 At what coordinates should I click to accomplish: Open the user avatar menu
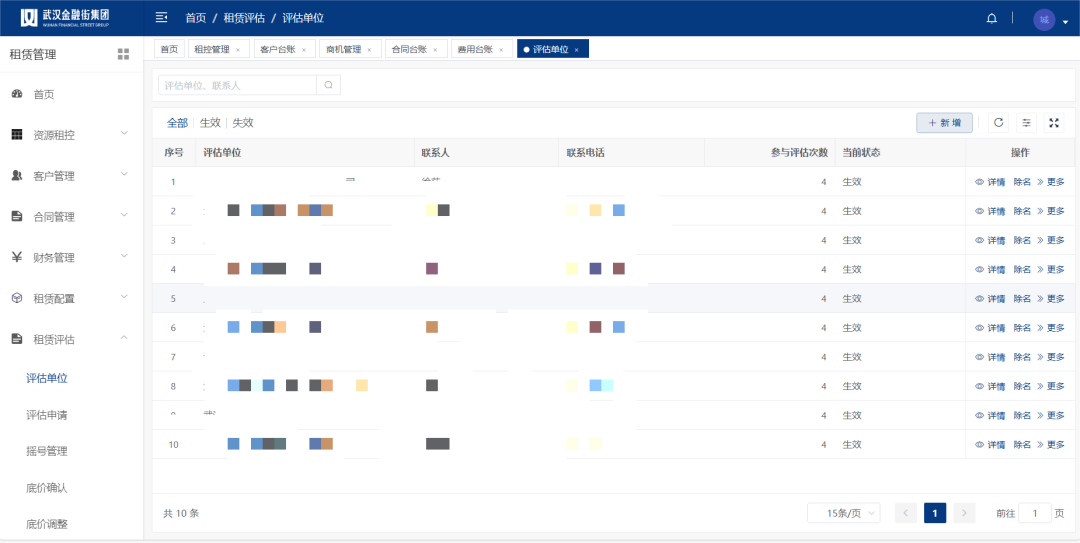[1044, 19]
